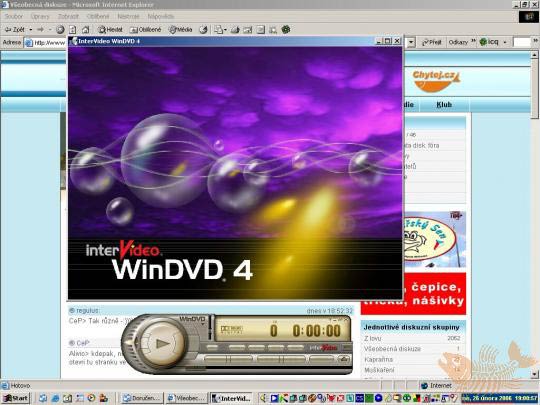Stop page loading in IE toolbar
The width and height of the screenshot is (540, 405).
(x=60, y=30)
